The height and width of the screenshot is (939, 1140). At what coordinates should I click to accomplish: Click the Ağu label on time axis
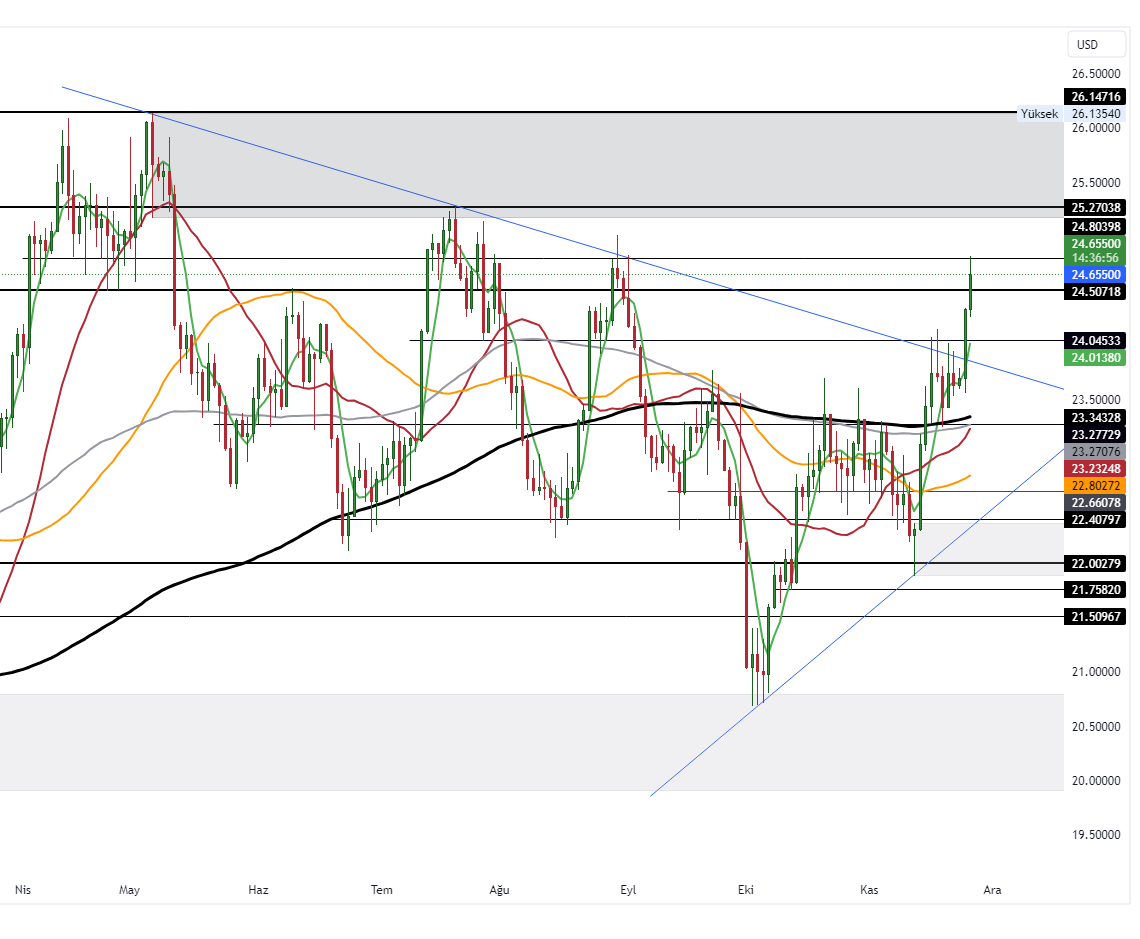(x=500, y=889)
